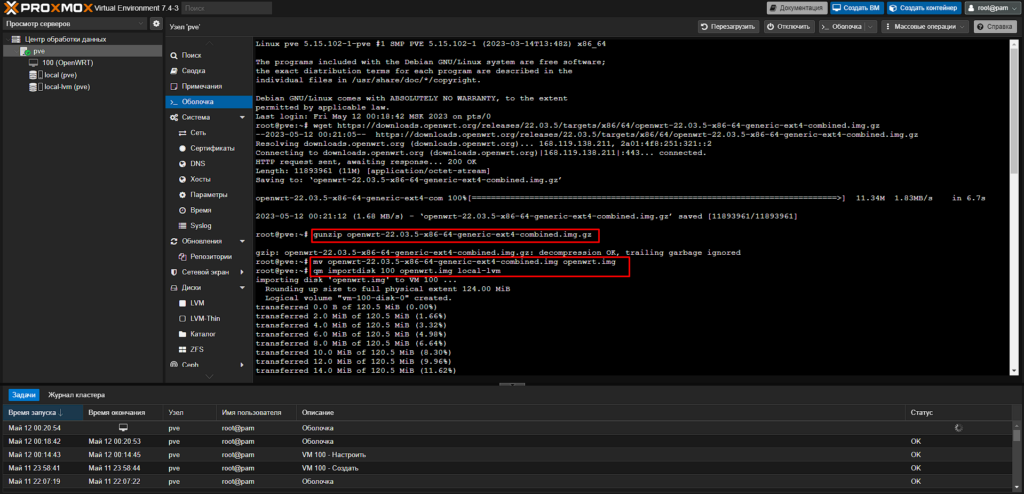This screenshot has width=1024, height=494.
Task: Open the server view gear settings
Action: pos(156,24)
